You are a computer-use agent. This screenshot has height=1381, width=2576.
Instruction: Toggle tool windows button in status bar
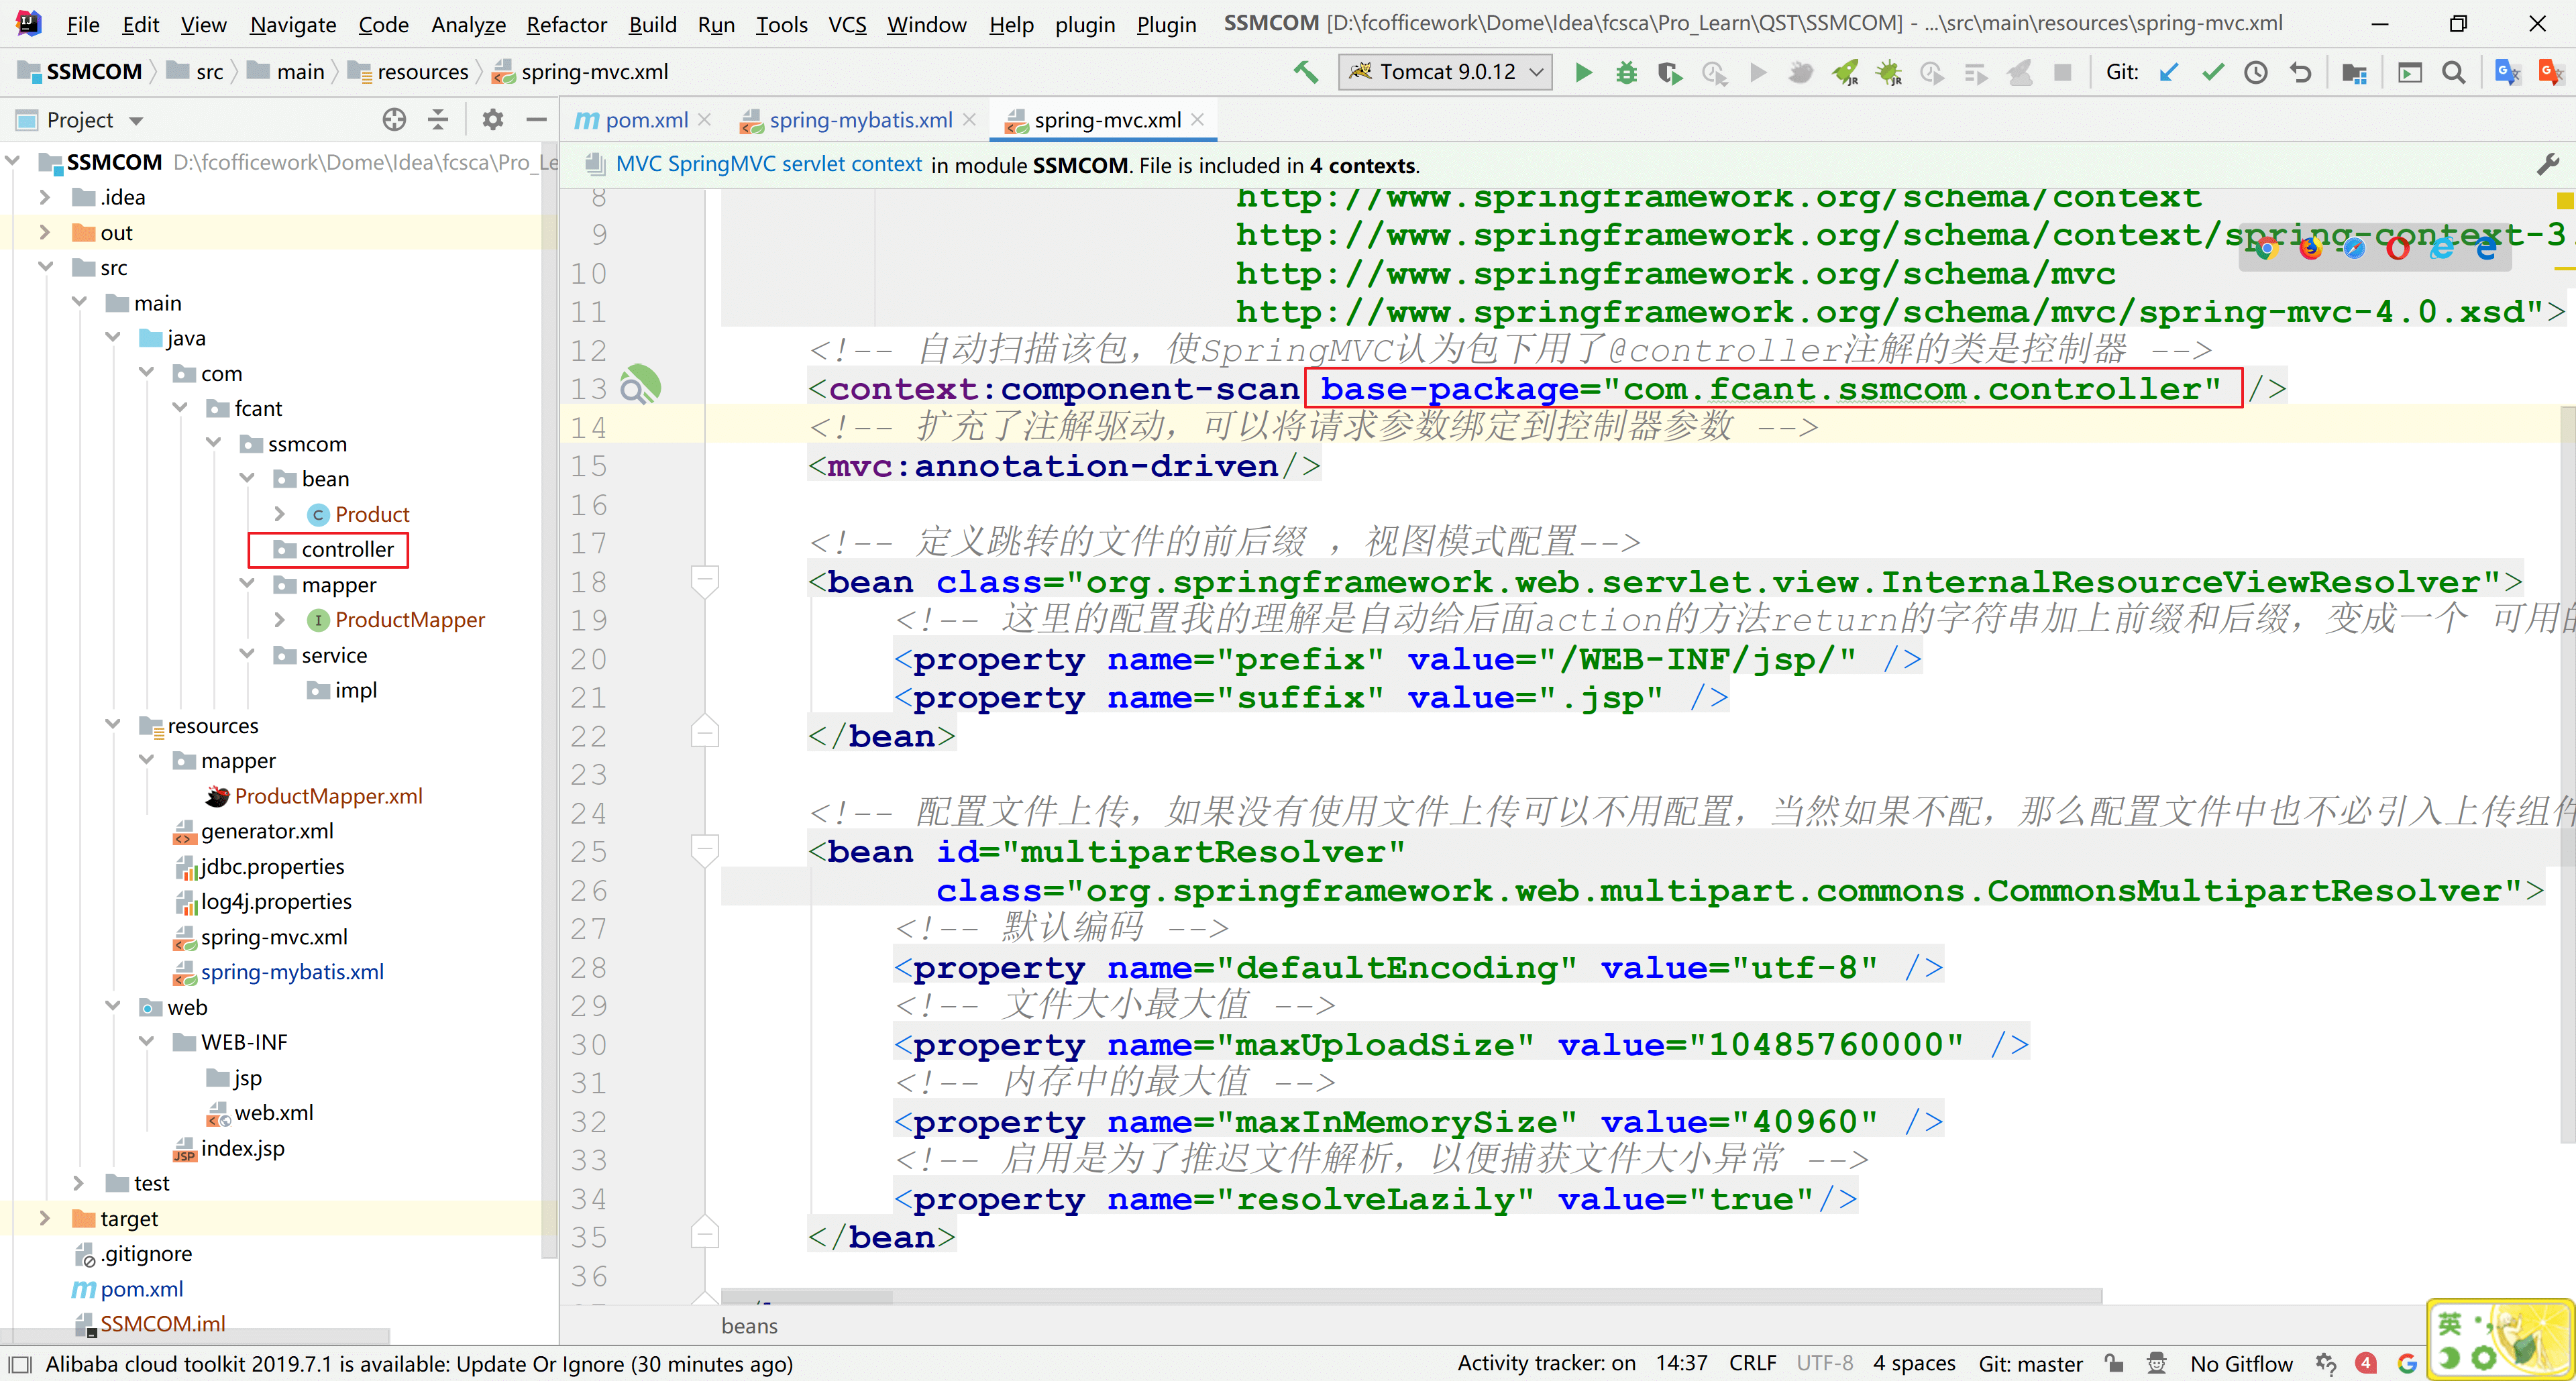coord(20,1364)
